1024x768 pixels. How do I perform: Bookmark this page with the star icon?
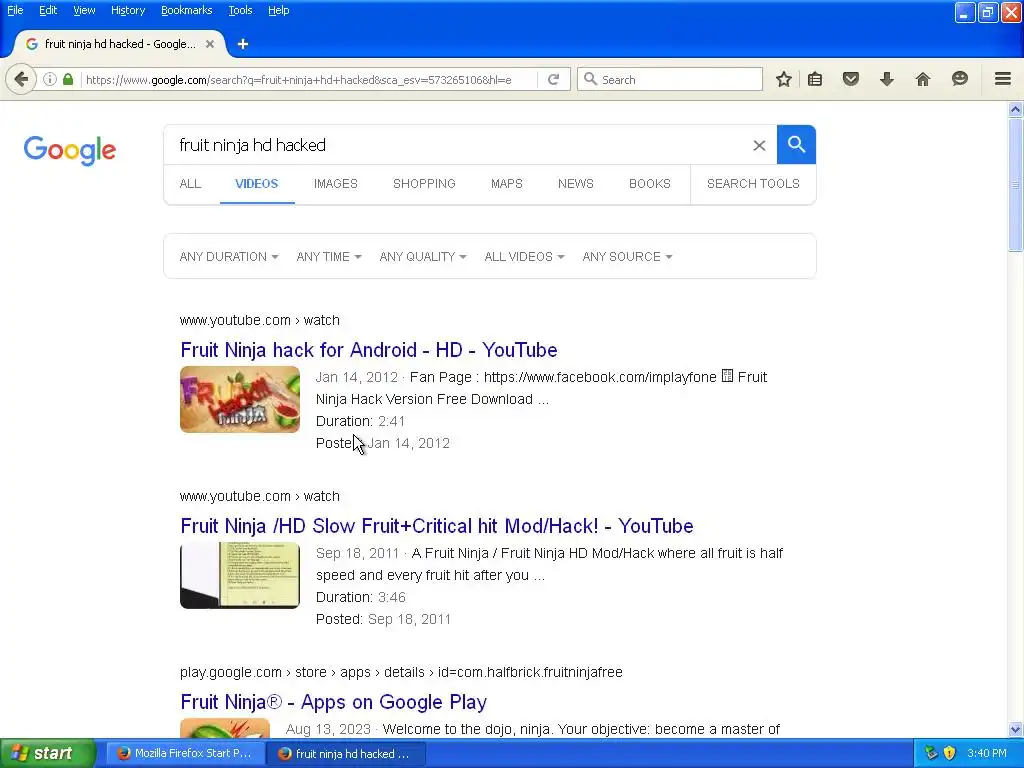click(x=784, y=80)
